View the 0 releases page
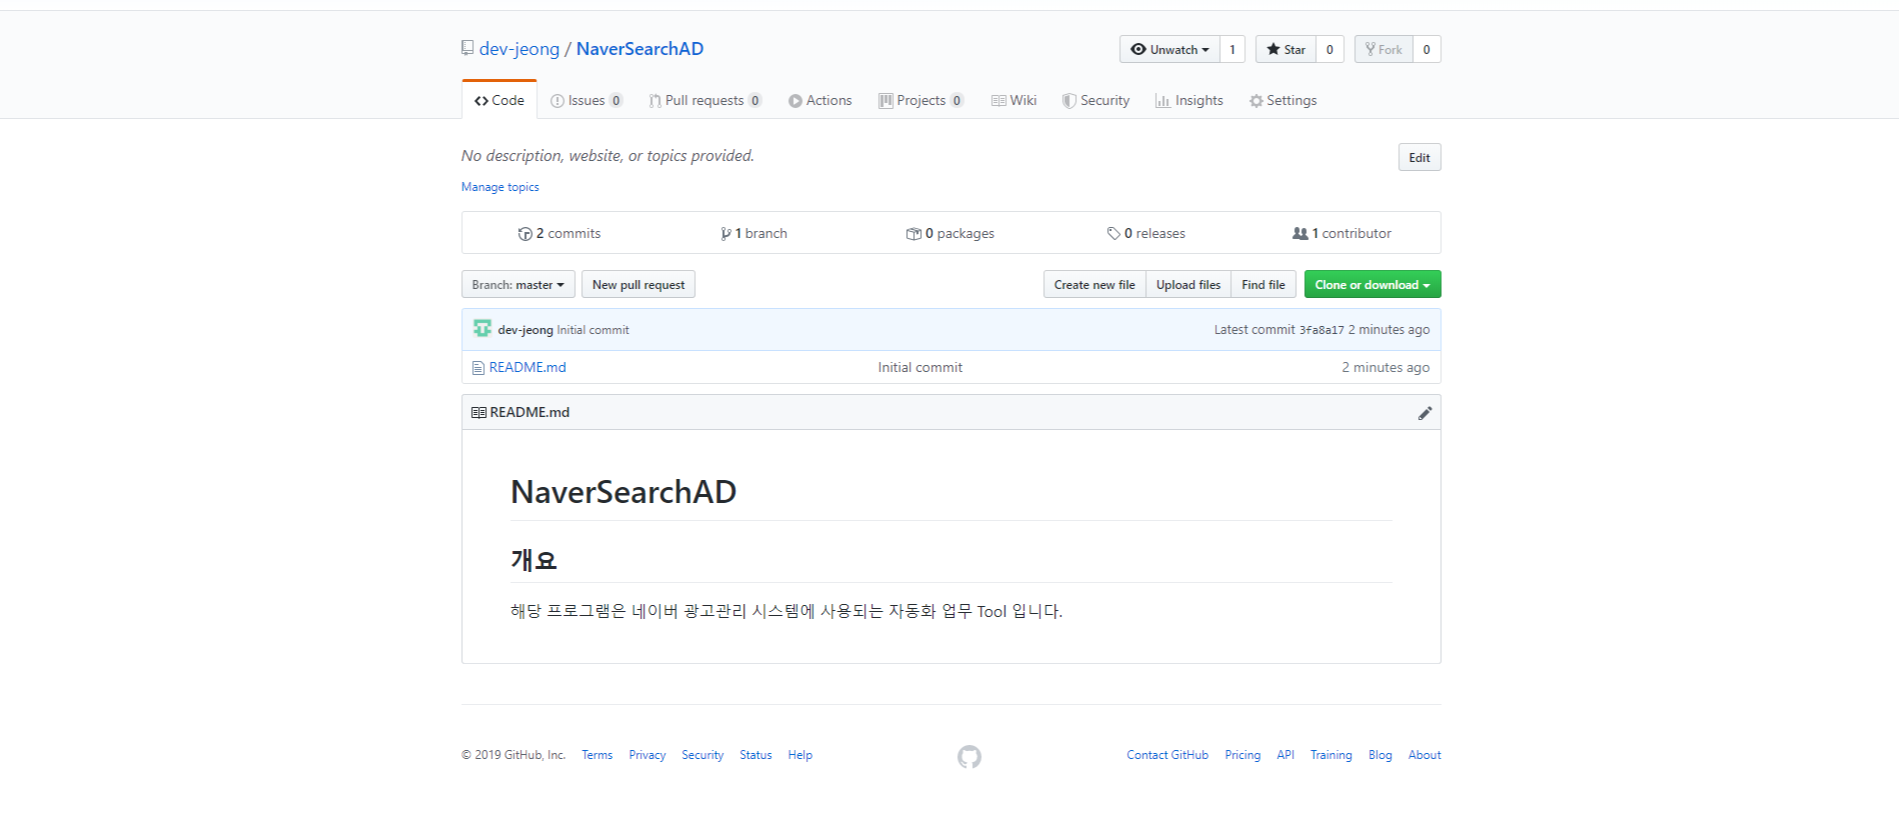 [x=1146, y=233]
